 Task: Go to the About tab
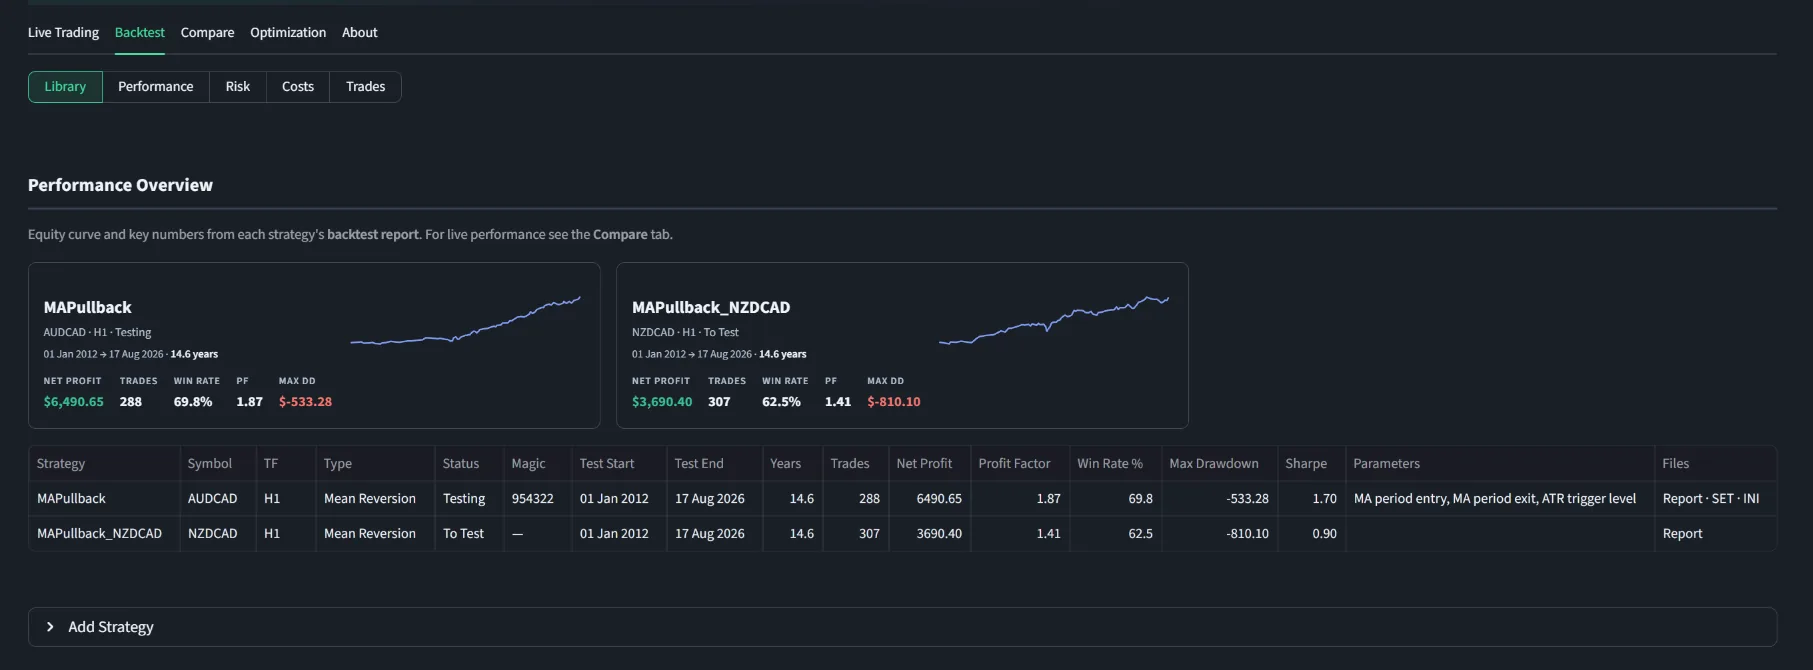pos(360,32)
